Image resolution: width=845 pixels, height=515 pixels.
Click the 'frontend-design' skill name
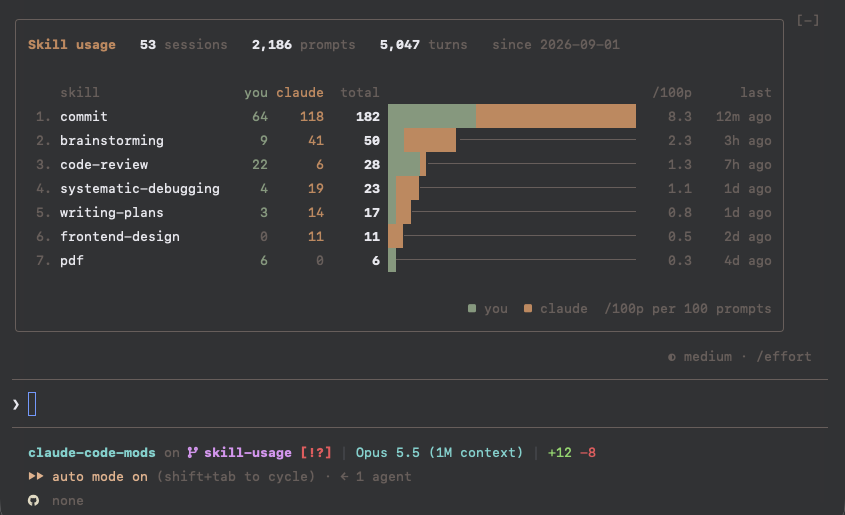120,236
